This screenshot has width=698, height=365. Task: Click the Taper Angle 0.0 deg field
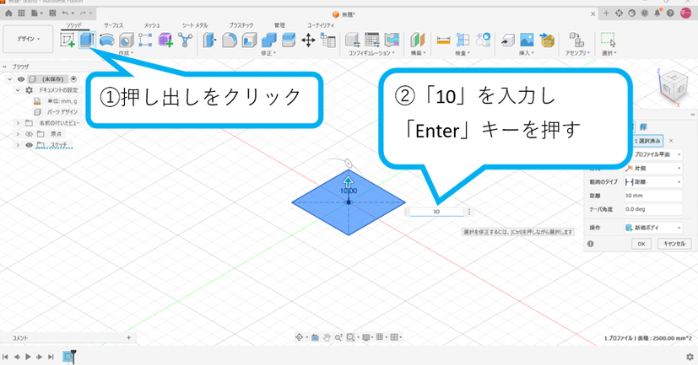coord(653,209)
